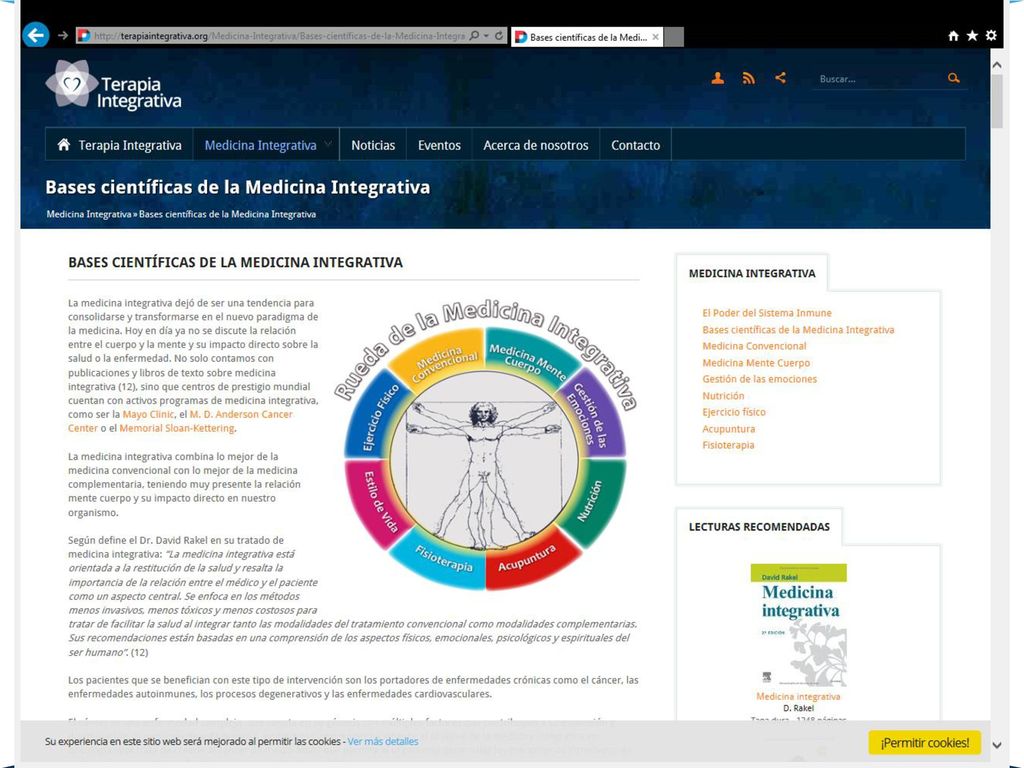Image resolution: width=1024 pixels, height=768 pixels.
Task: Open favorites with the star icon
Action: (x=972, y=36)
